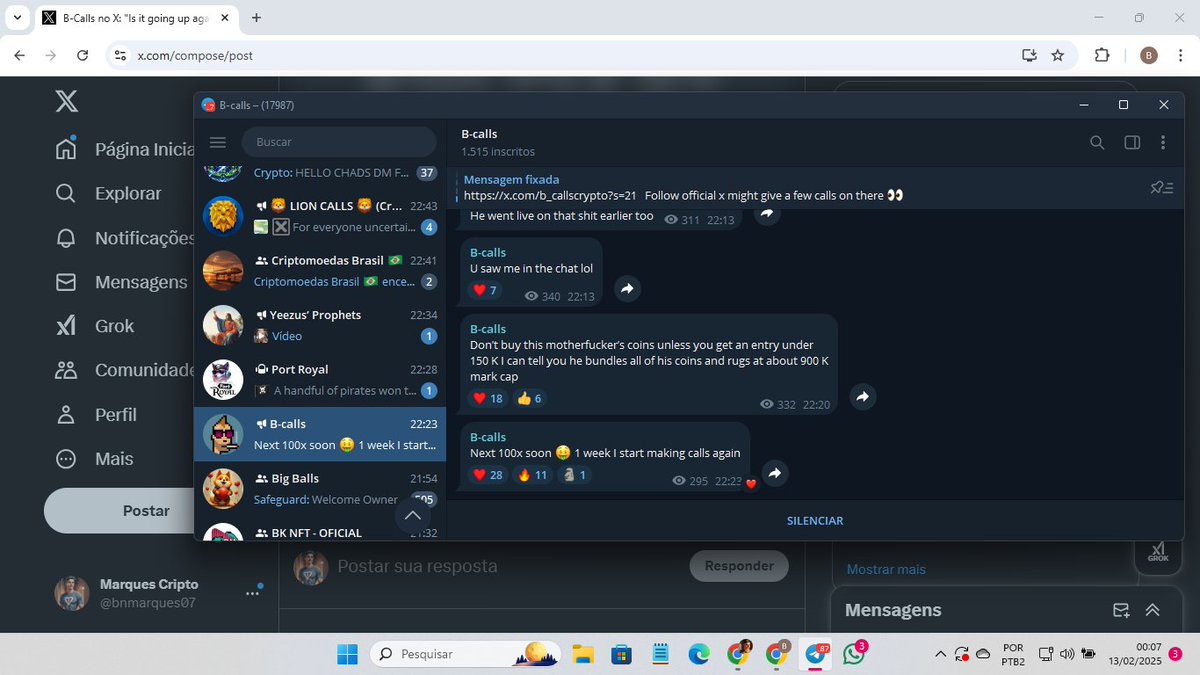
Task: Click the heart reaction with 18
Action: tap(488, 398)
